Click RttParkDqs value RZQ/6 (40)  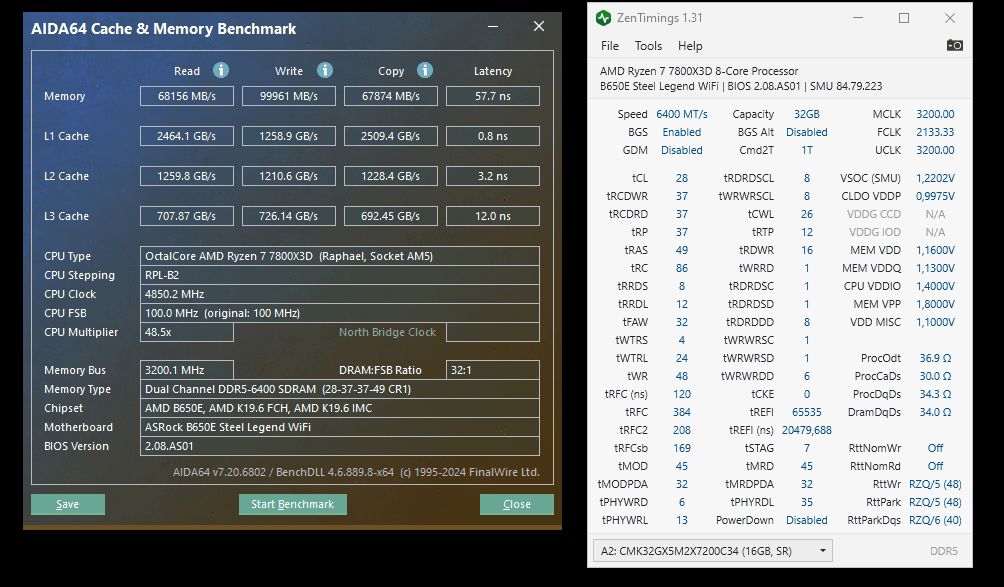(x=935, y=520)
